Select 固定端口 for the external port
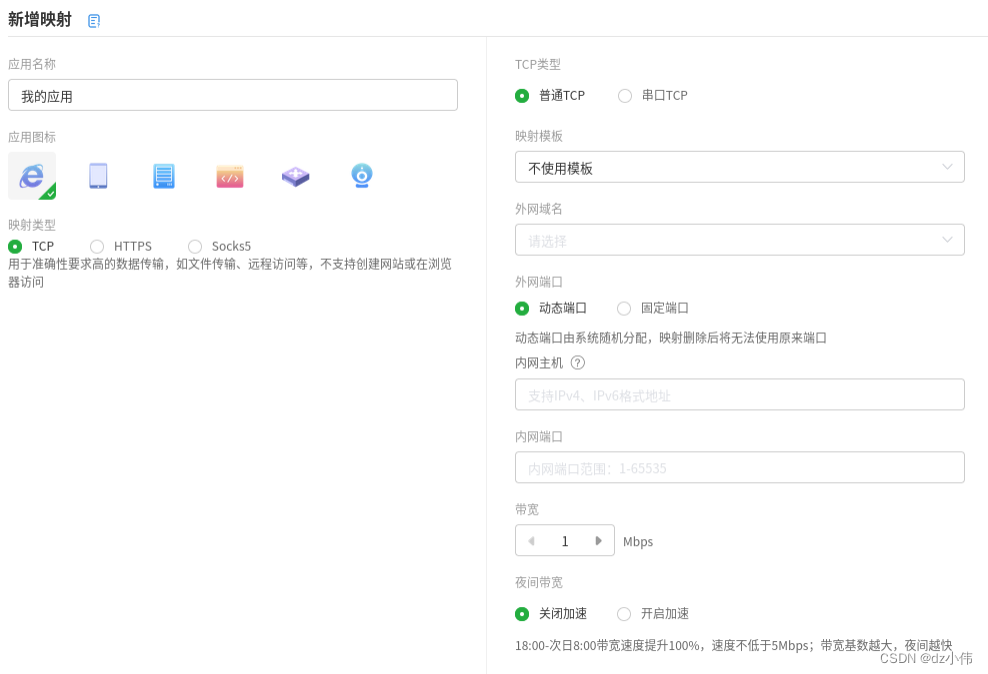The width and height of the screenshot is (988, 674). point(624,308)
